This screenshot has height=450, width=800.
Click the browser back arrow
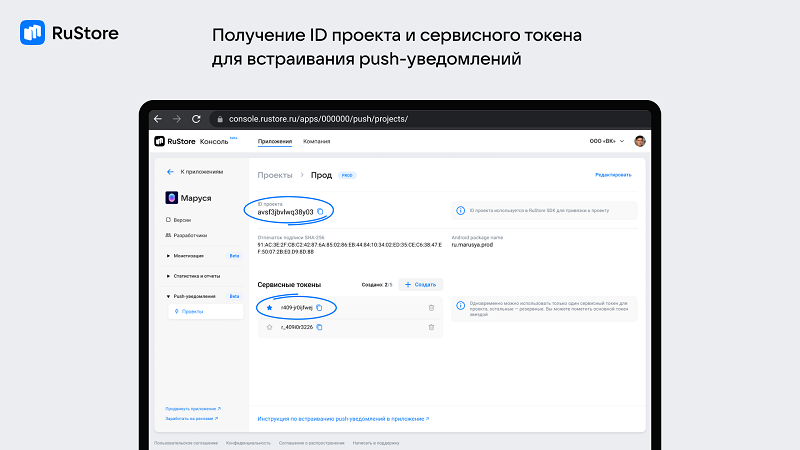click(158, 118)
